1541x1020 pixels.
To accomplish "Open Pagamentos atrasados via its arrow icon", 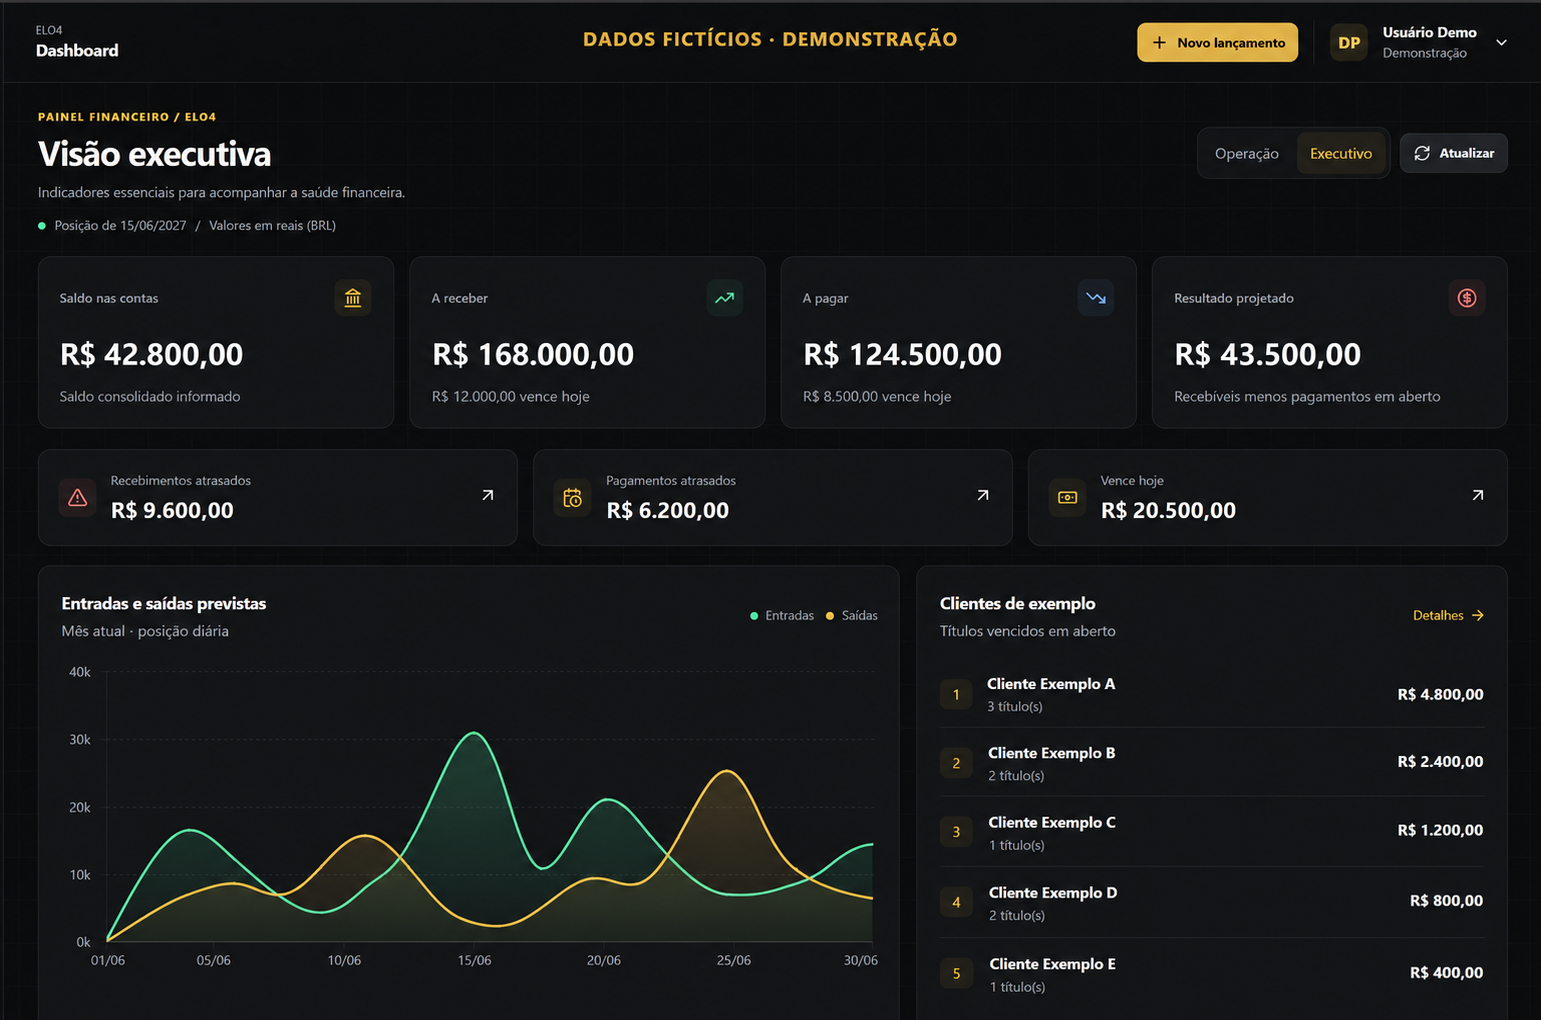I will pyautogui.click(x=983, y=495).
